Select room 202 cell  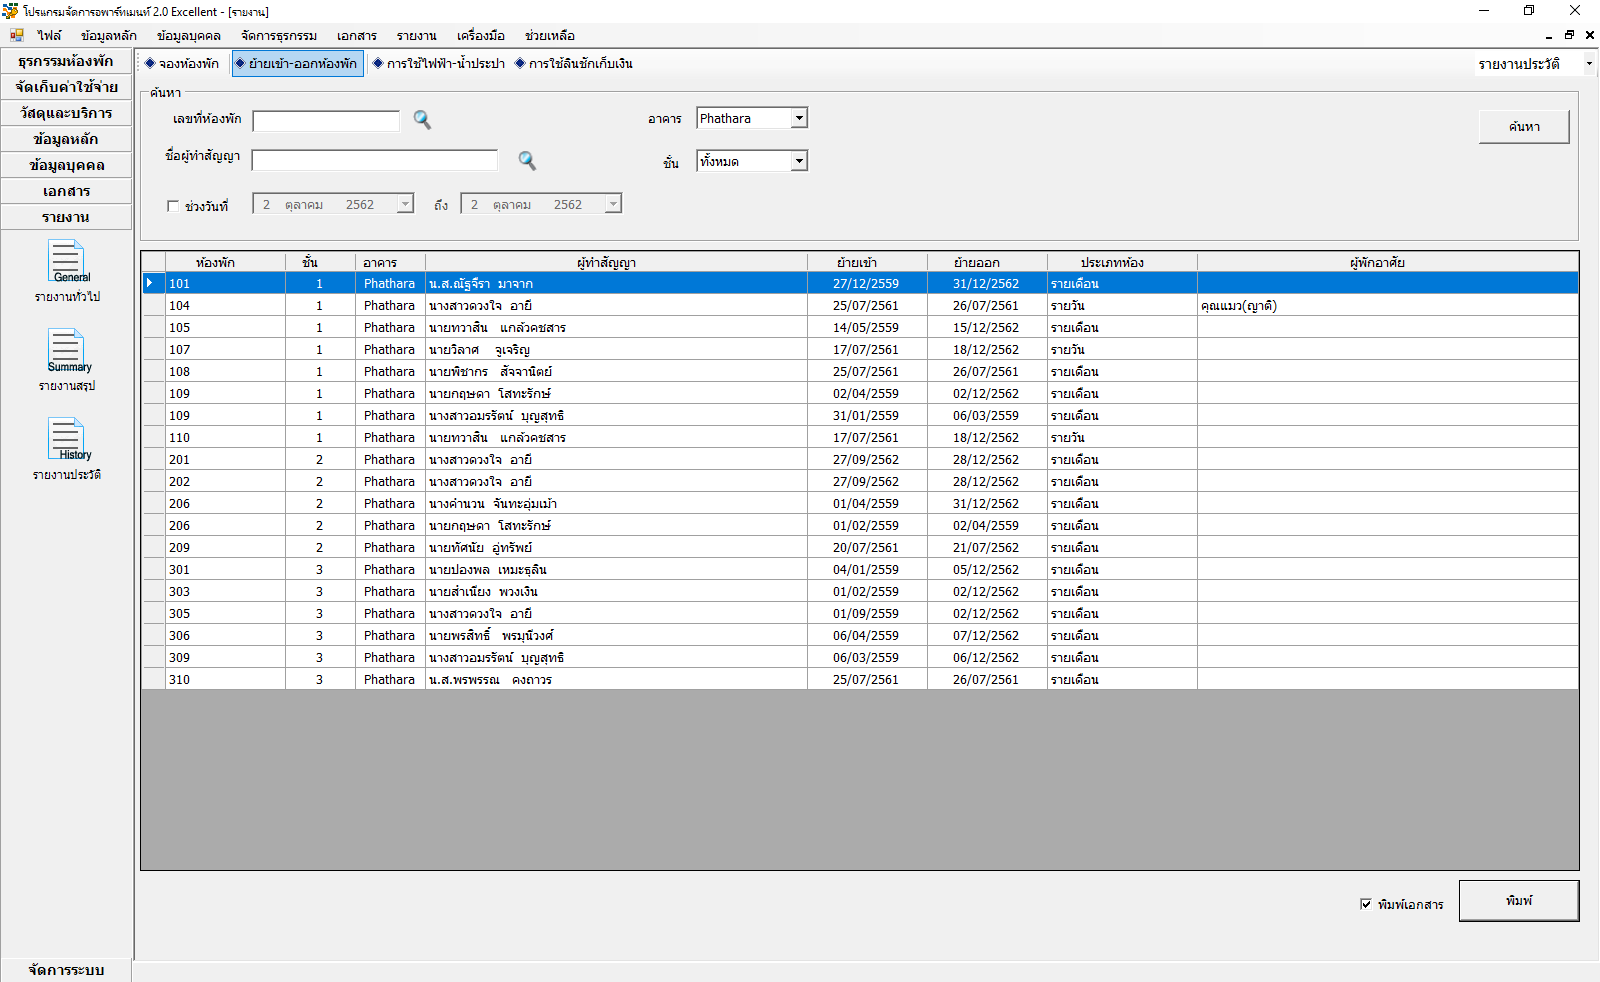tap(225, 482)
